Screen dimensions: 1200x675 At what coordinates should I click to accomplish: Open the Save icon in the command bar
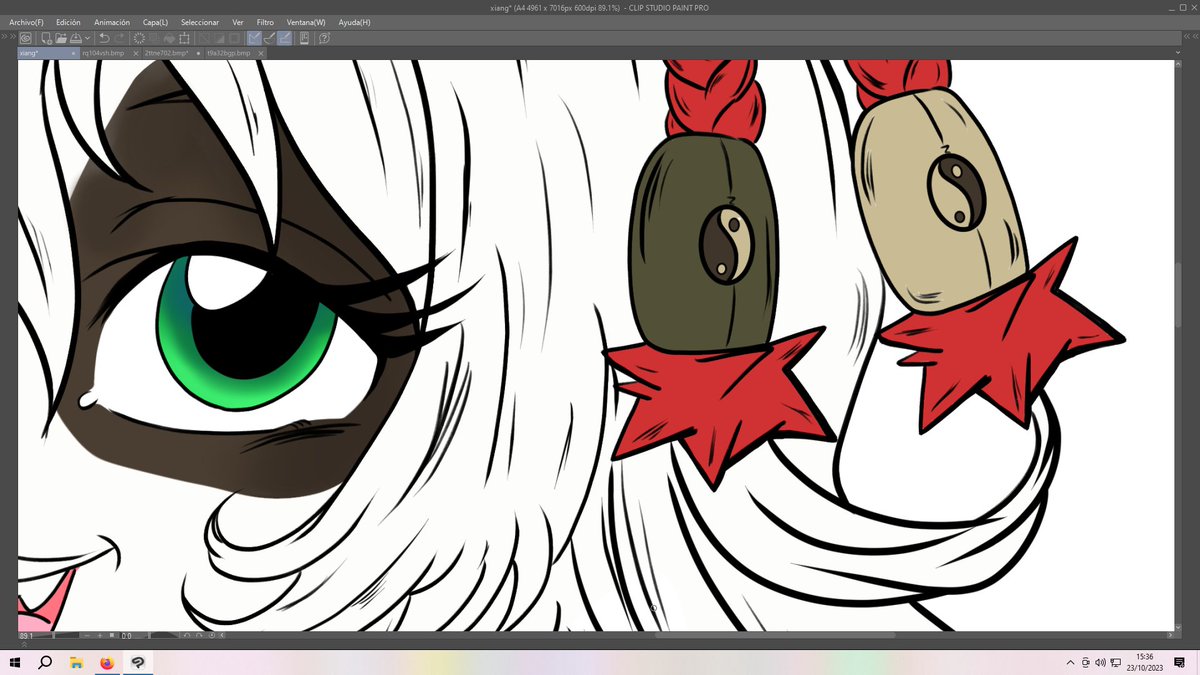point(74,38)
